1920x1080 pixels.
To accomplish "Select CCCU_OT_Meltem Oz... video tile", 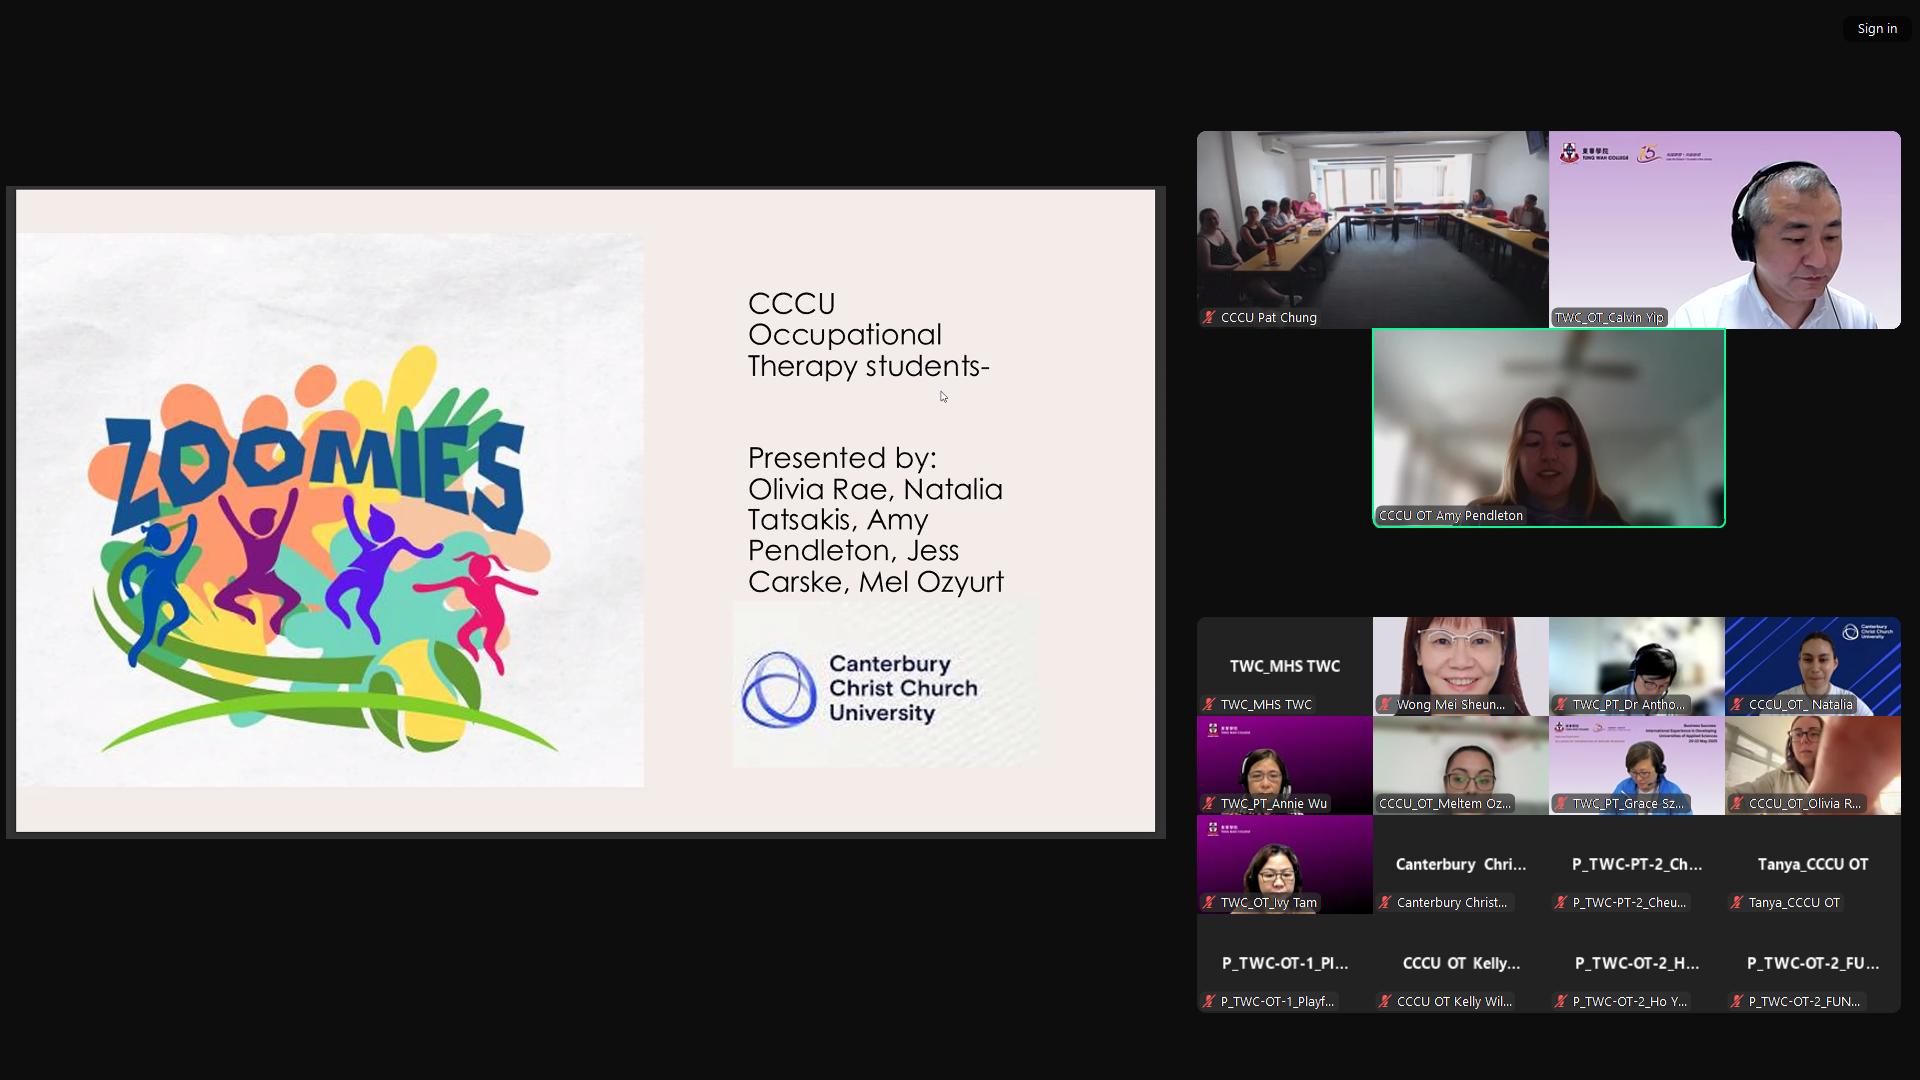I will tap(1460, 765).
